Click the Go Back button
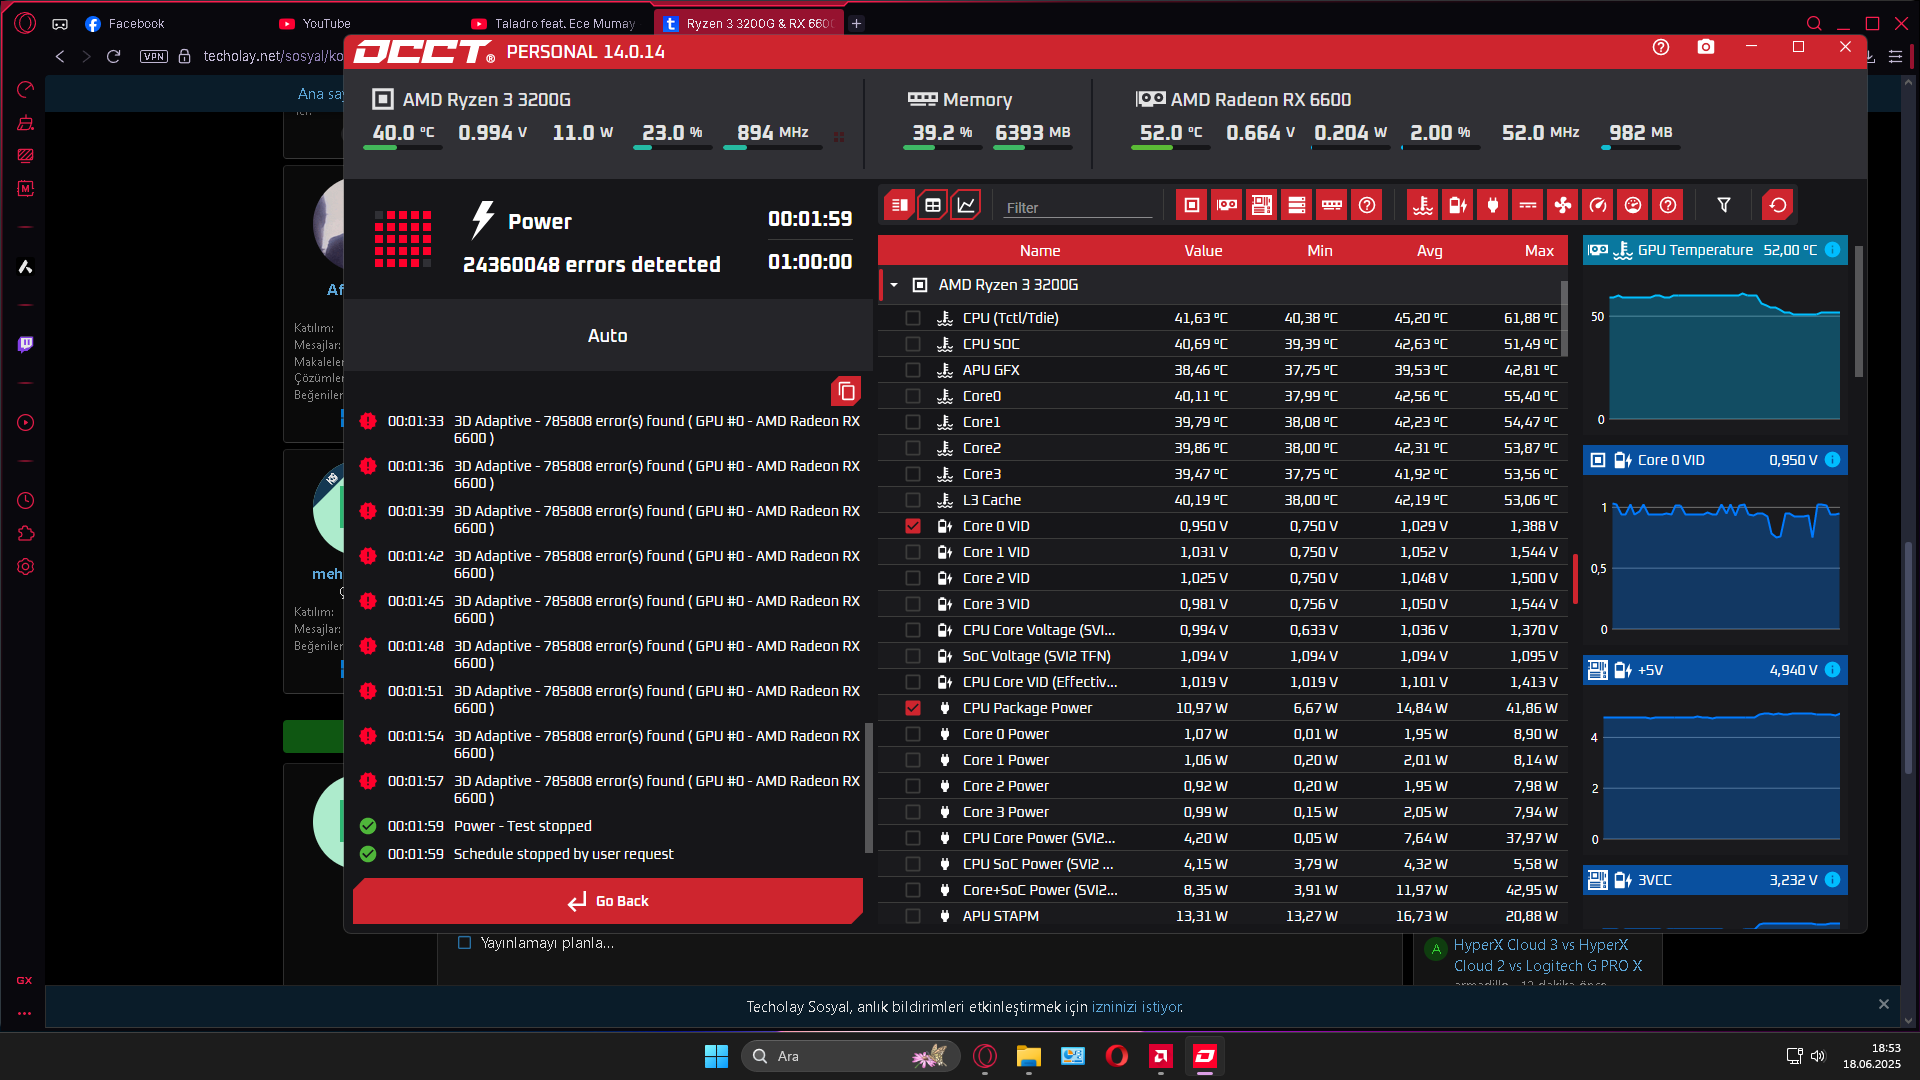1920x1080 pixels. tap(608, 901)
